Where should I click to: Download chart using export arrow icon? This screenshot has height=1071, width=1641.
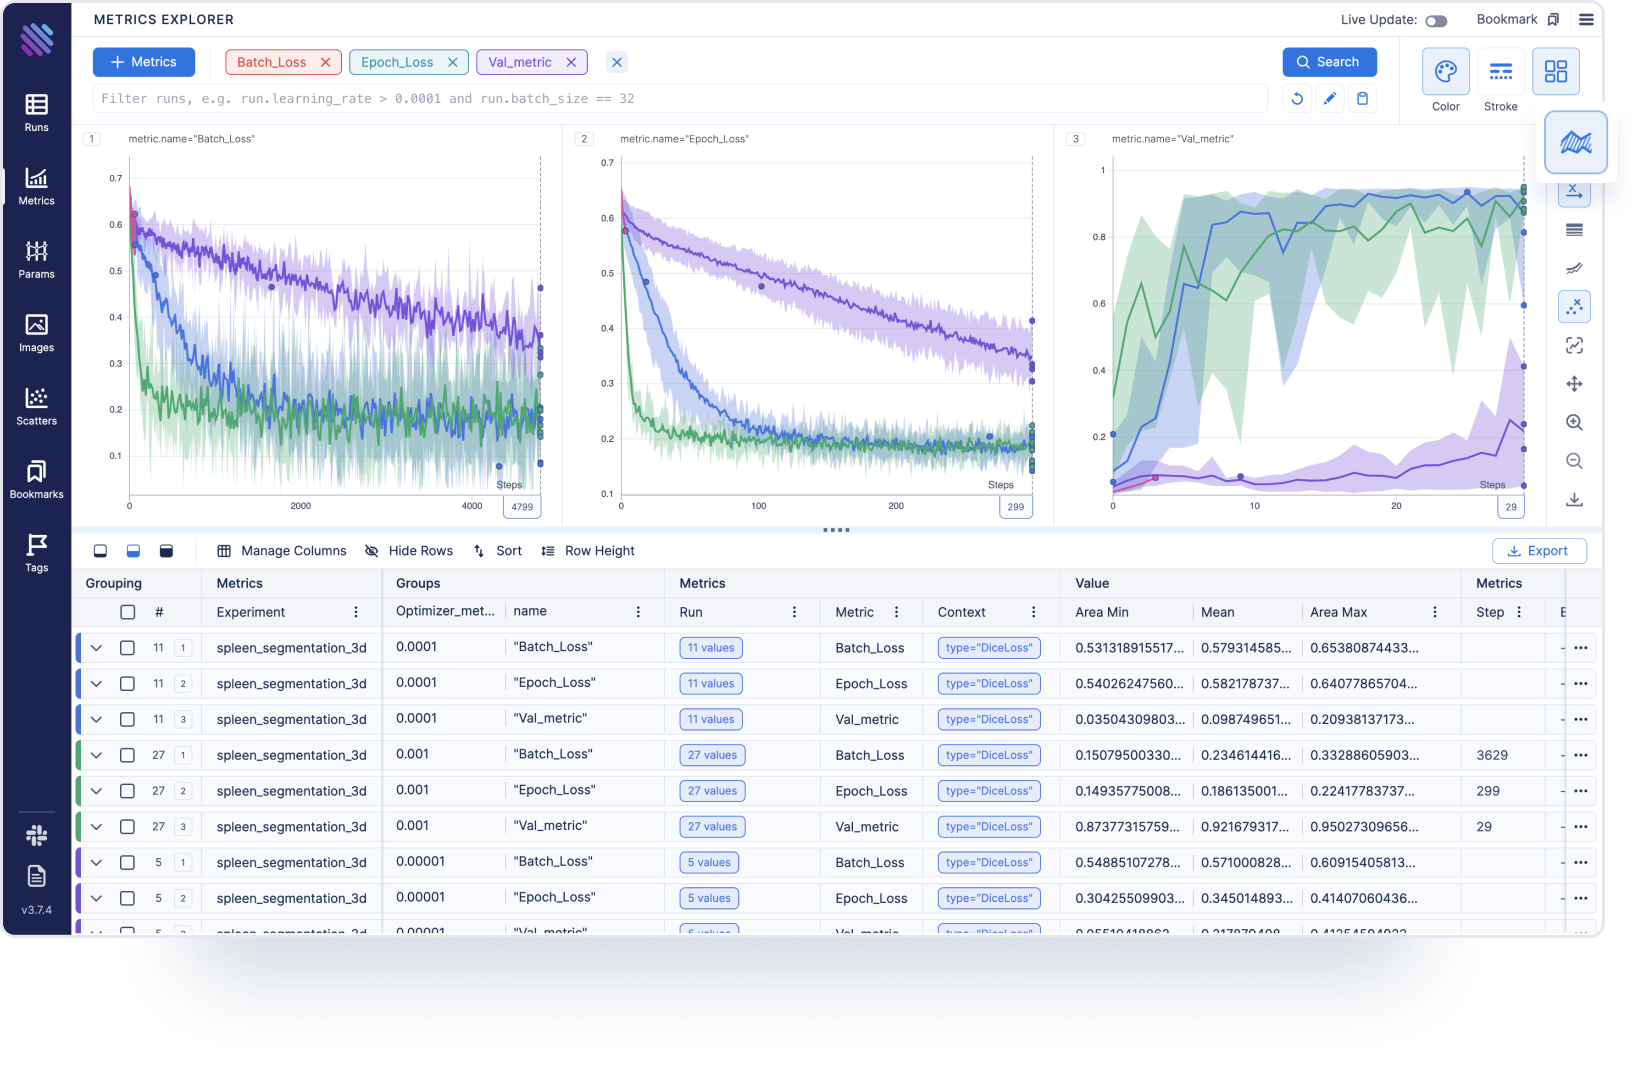point(1574,499)
